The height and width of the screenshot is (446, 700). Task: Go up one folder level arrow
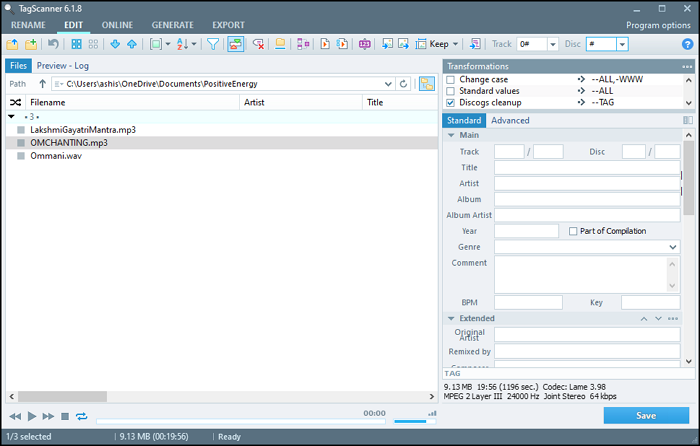42,83
